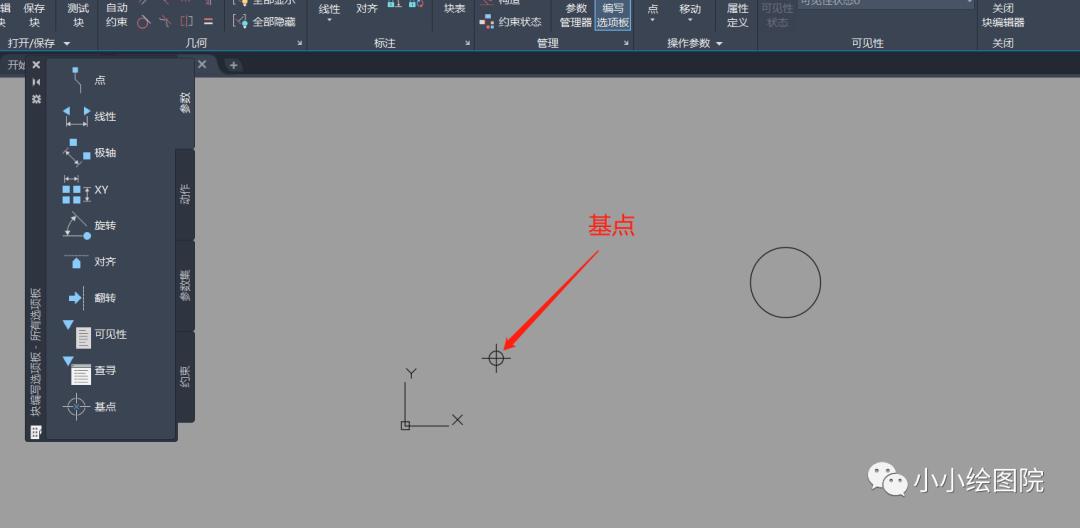
Task: Click the UCS origin icon
Action: tap(405, 425)
